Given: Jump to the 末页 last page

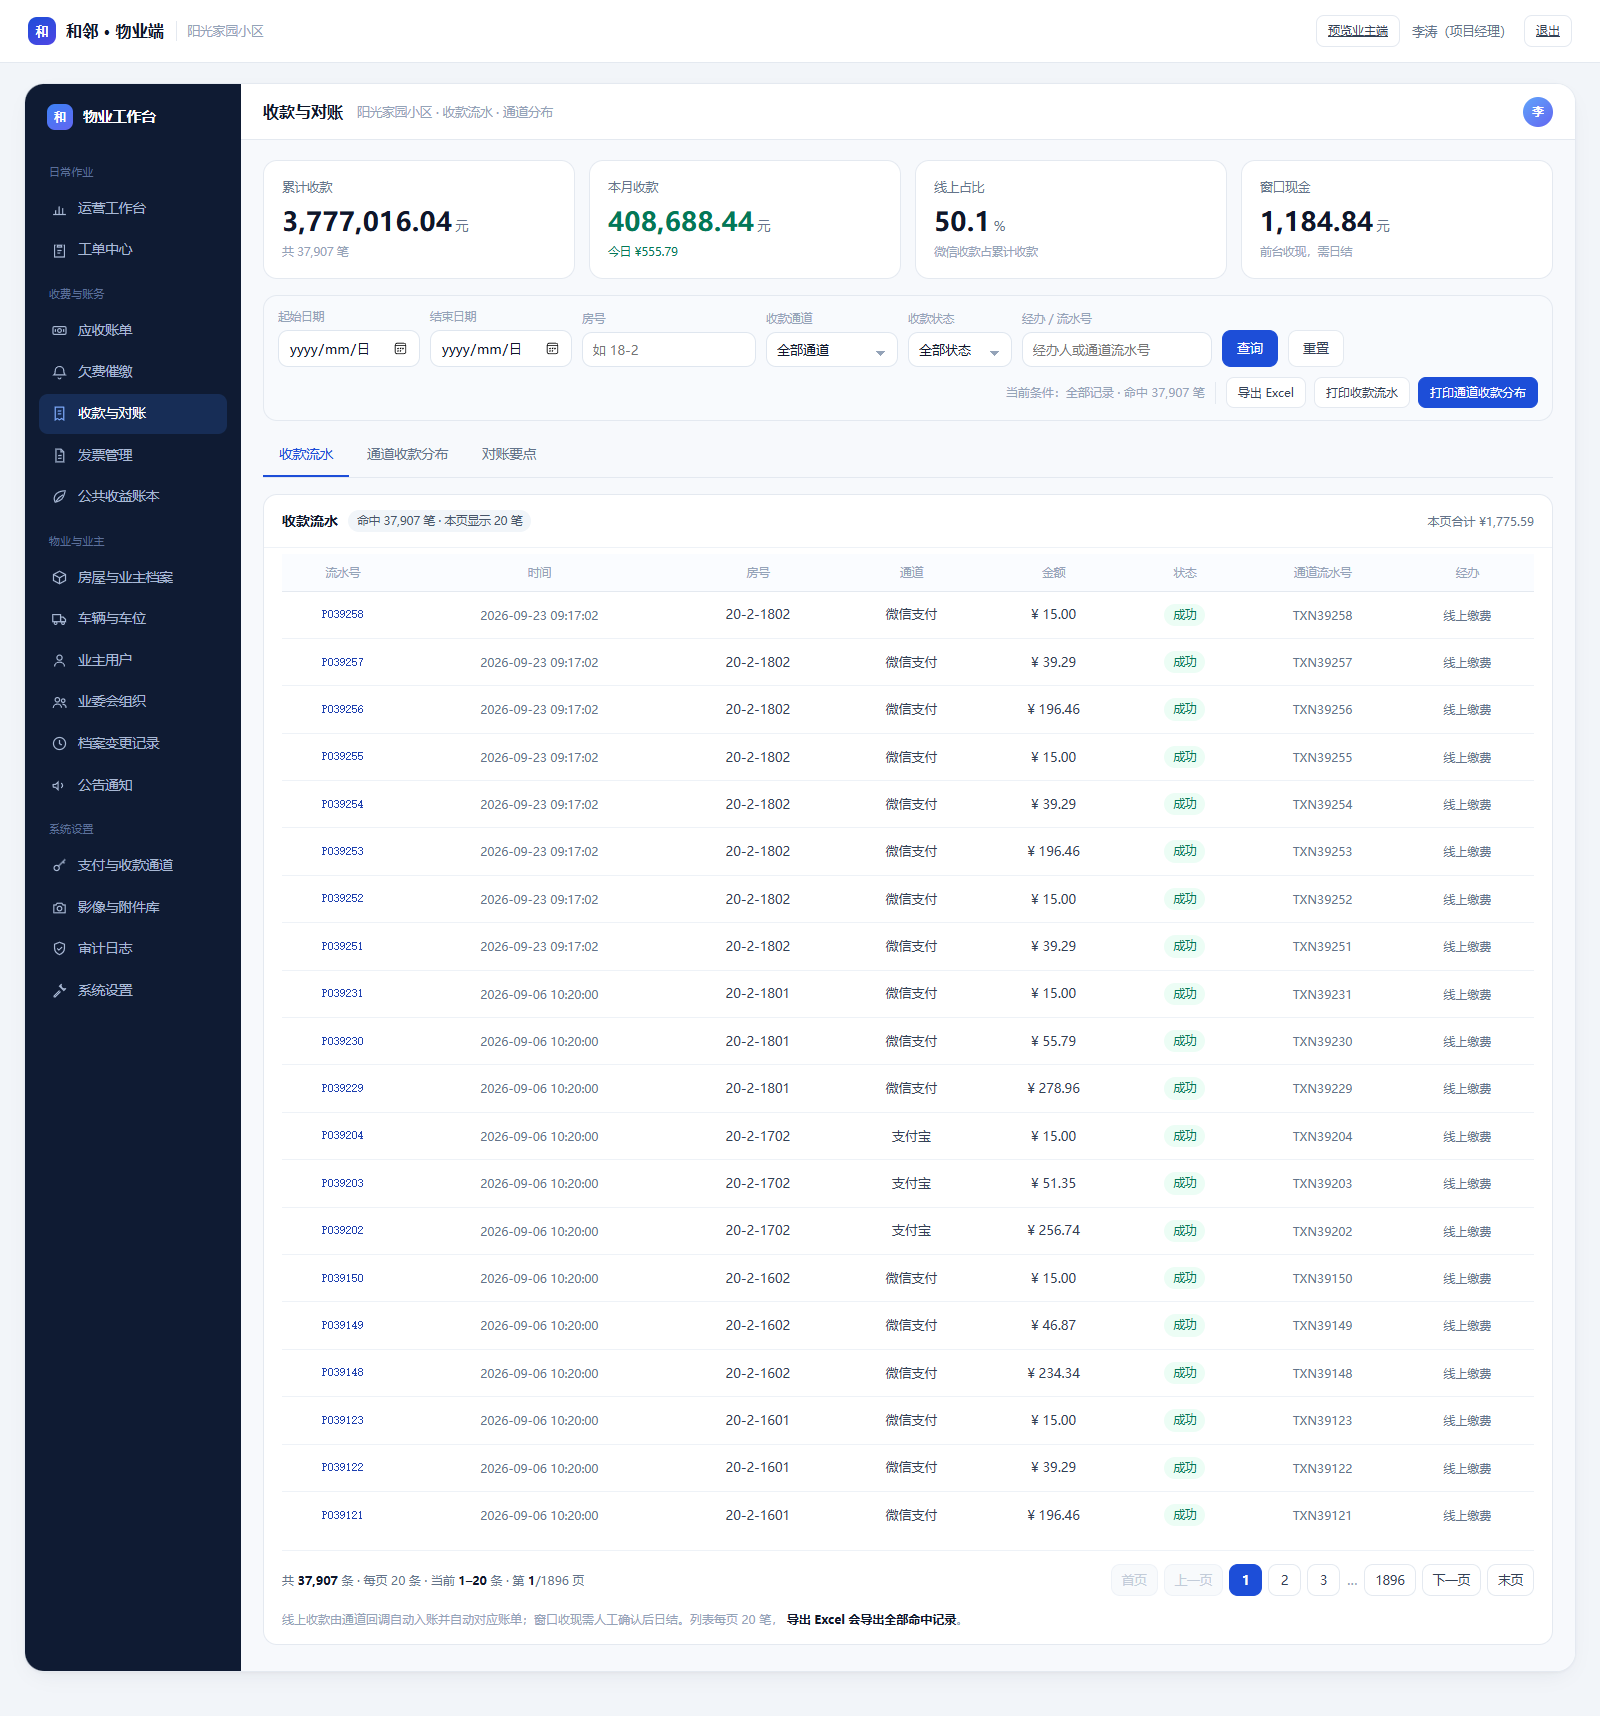Looking at the screenshot, I should point(1510,1580).
